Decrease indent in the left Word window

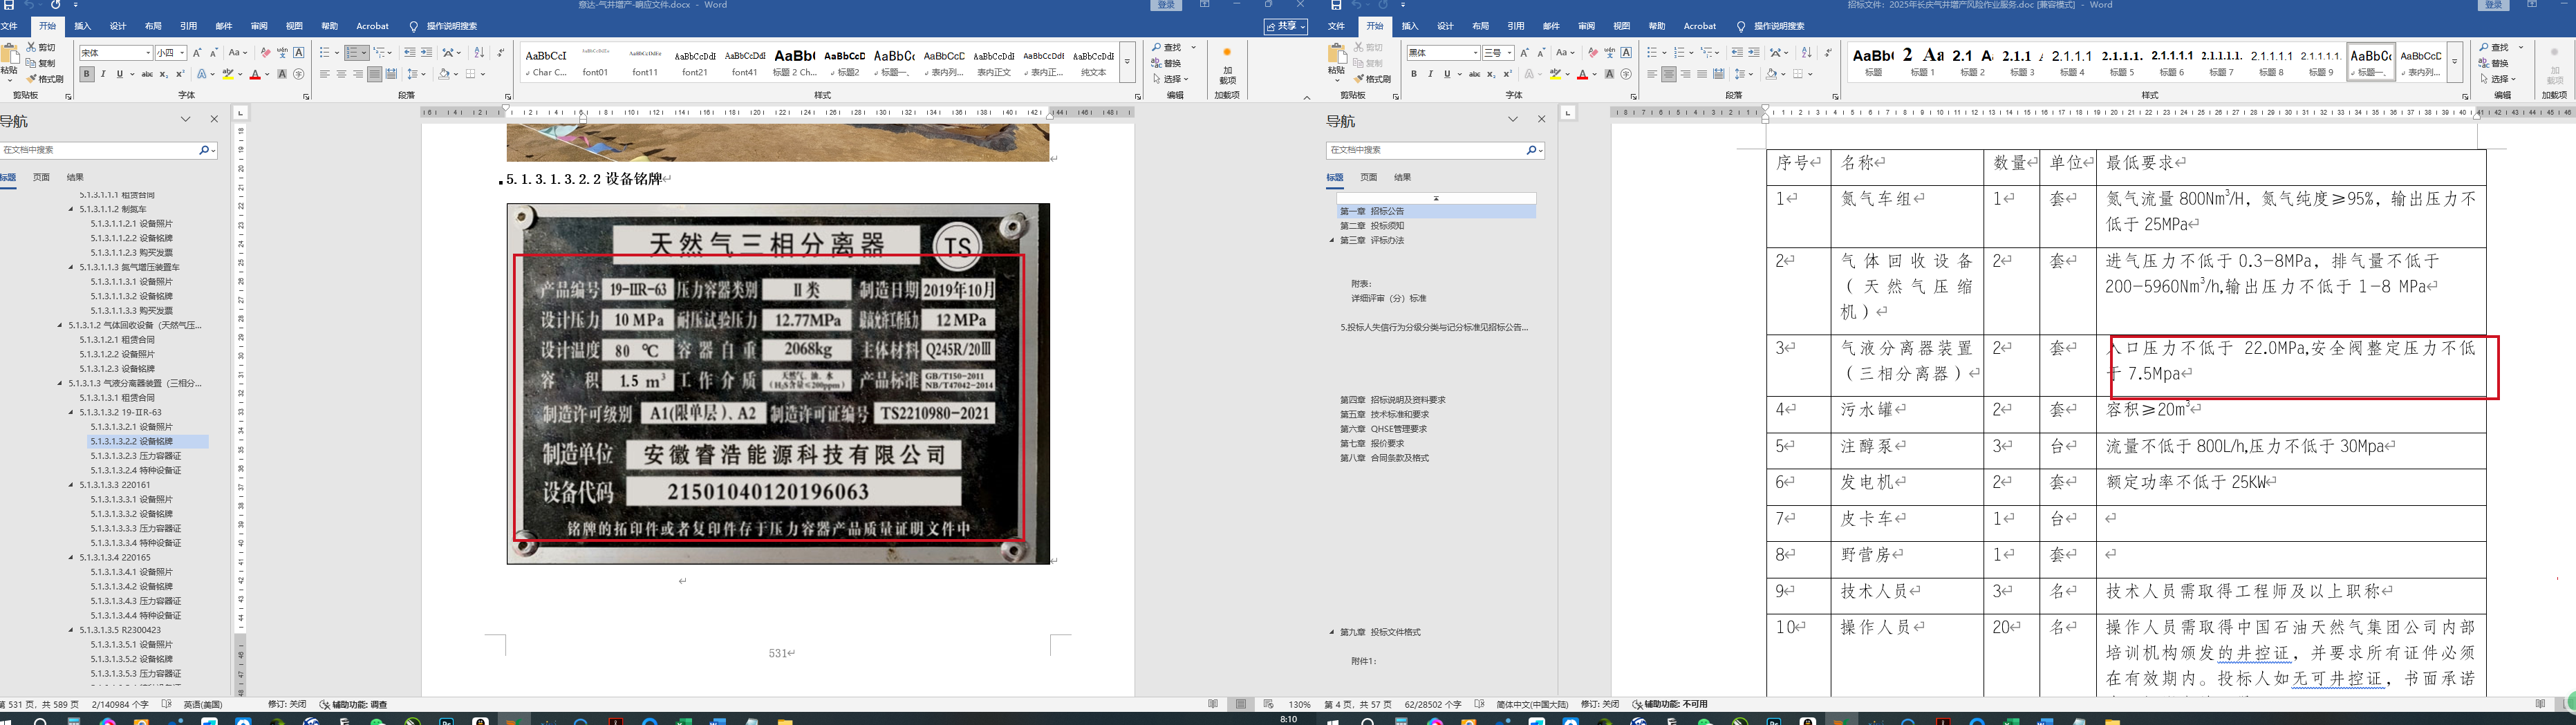pos(409,52)
